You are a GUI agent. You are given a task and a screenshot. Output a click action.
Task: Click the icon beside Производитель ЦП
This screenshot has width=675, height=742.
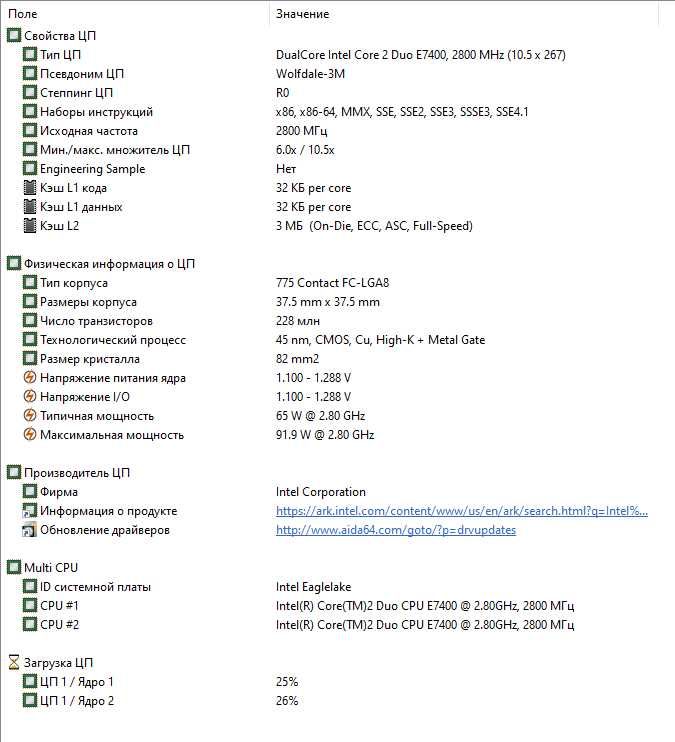[x=14, y=472]
